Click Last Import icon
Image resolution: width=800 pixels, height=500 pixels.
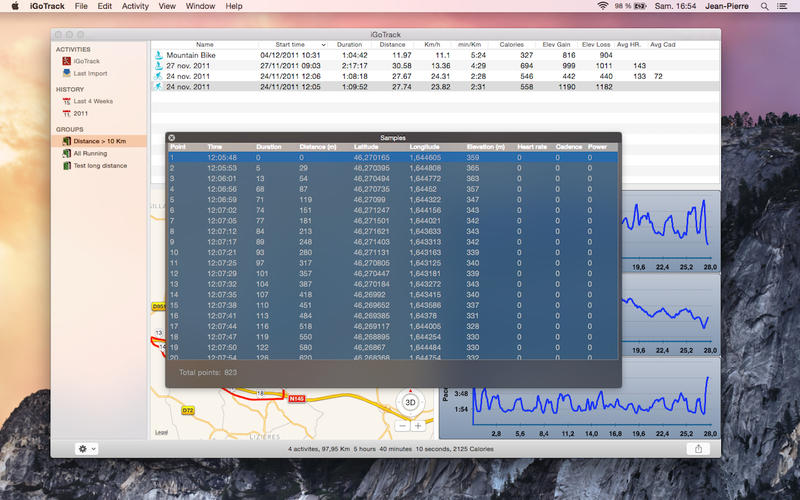tap(66, 73)
